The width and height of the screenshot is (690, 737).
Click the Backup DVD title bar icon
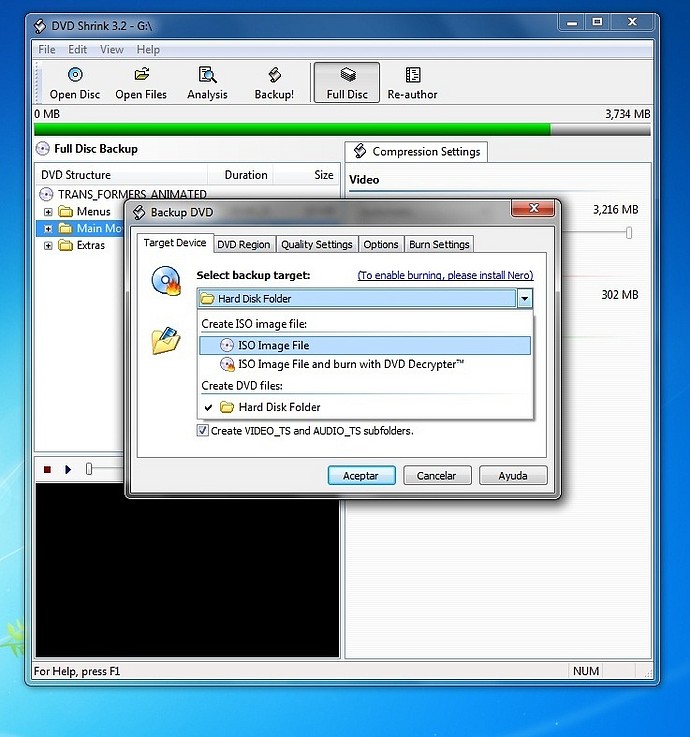point(139,212)
